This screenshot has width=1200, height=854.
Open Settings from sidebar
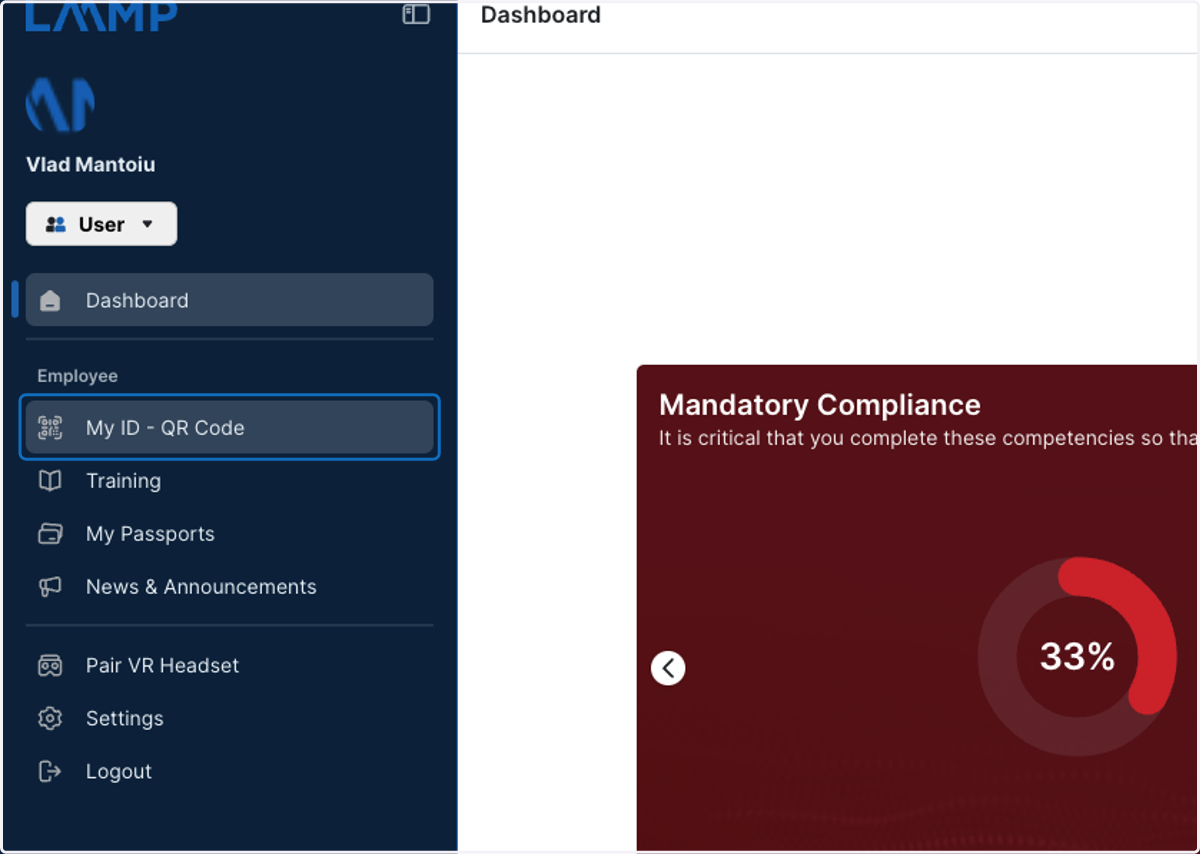[x=229, y=718]
